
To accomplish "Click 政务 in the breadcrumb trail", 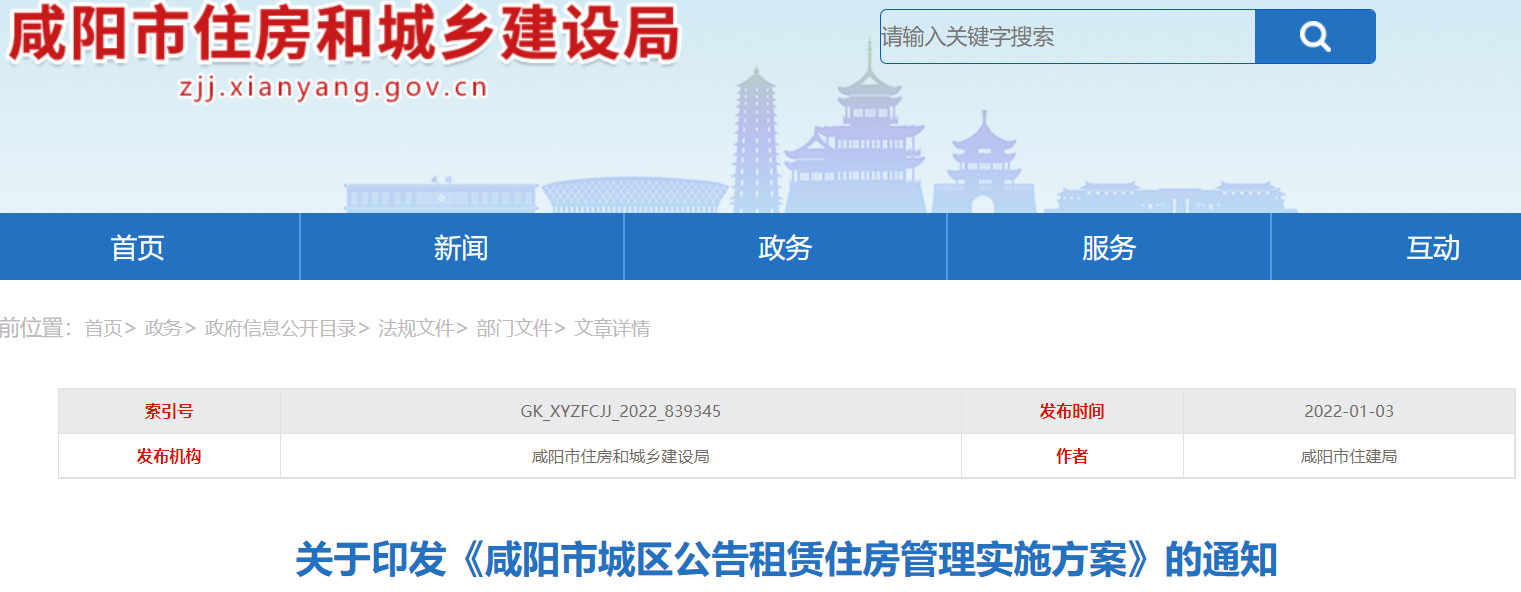I will click(163, 329).
